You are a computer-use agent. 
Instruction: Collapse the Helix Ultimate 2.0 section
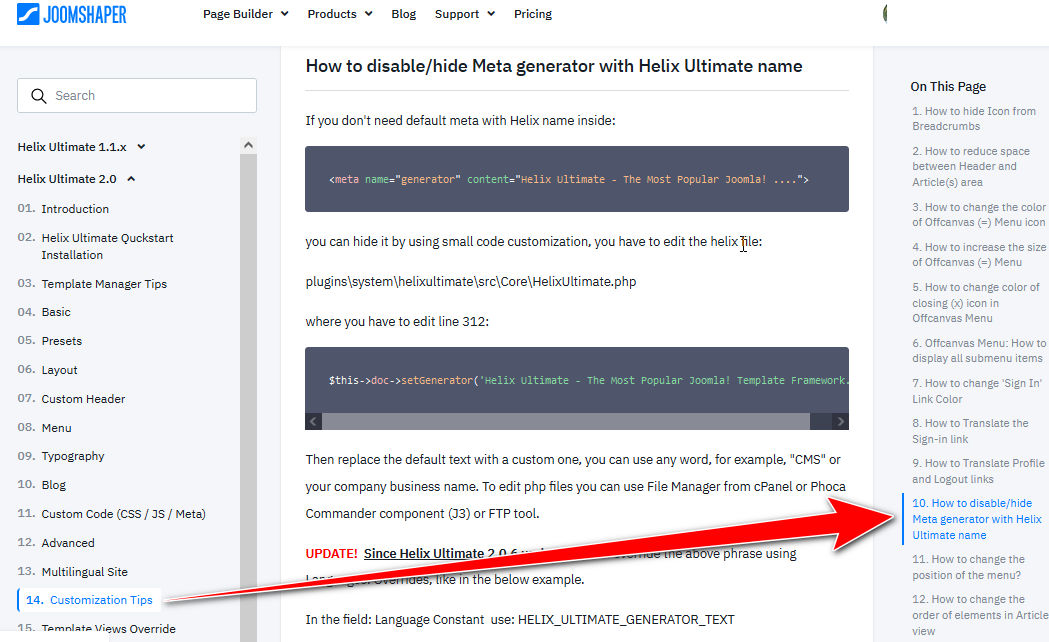pyautogui.click(x=76, y=179)
